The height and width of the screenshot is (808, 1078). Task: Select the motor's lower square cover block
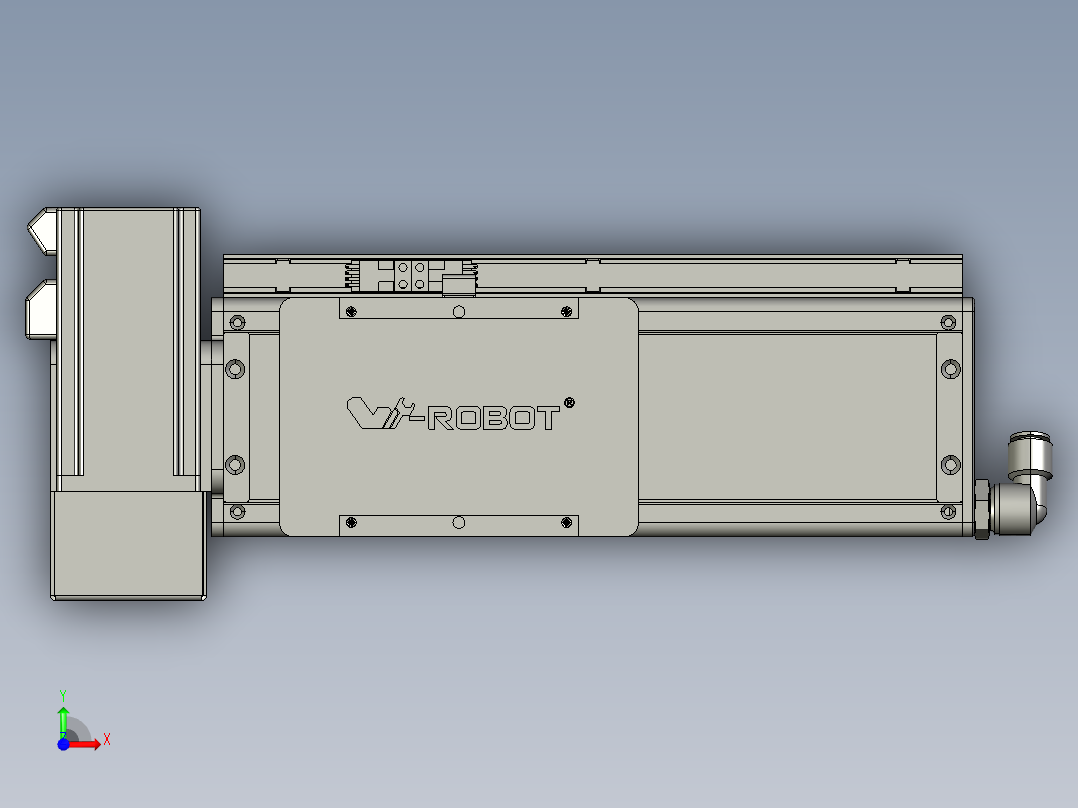coord(129,545)
